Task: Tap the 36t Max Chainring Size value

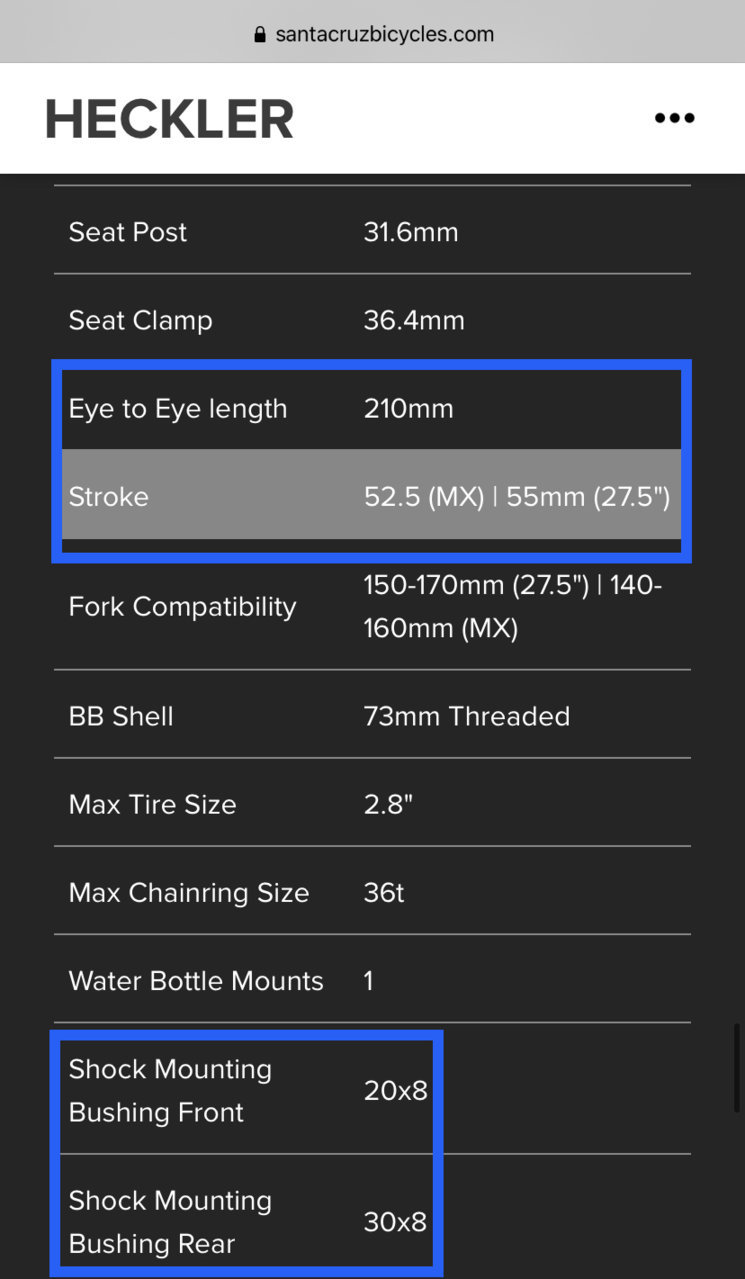Action: [x=384, y=892]
